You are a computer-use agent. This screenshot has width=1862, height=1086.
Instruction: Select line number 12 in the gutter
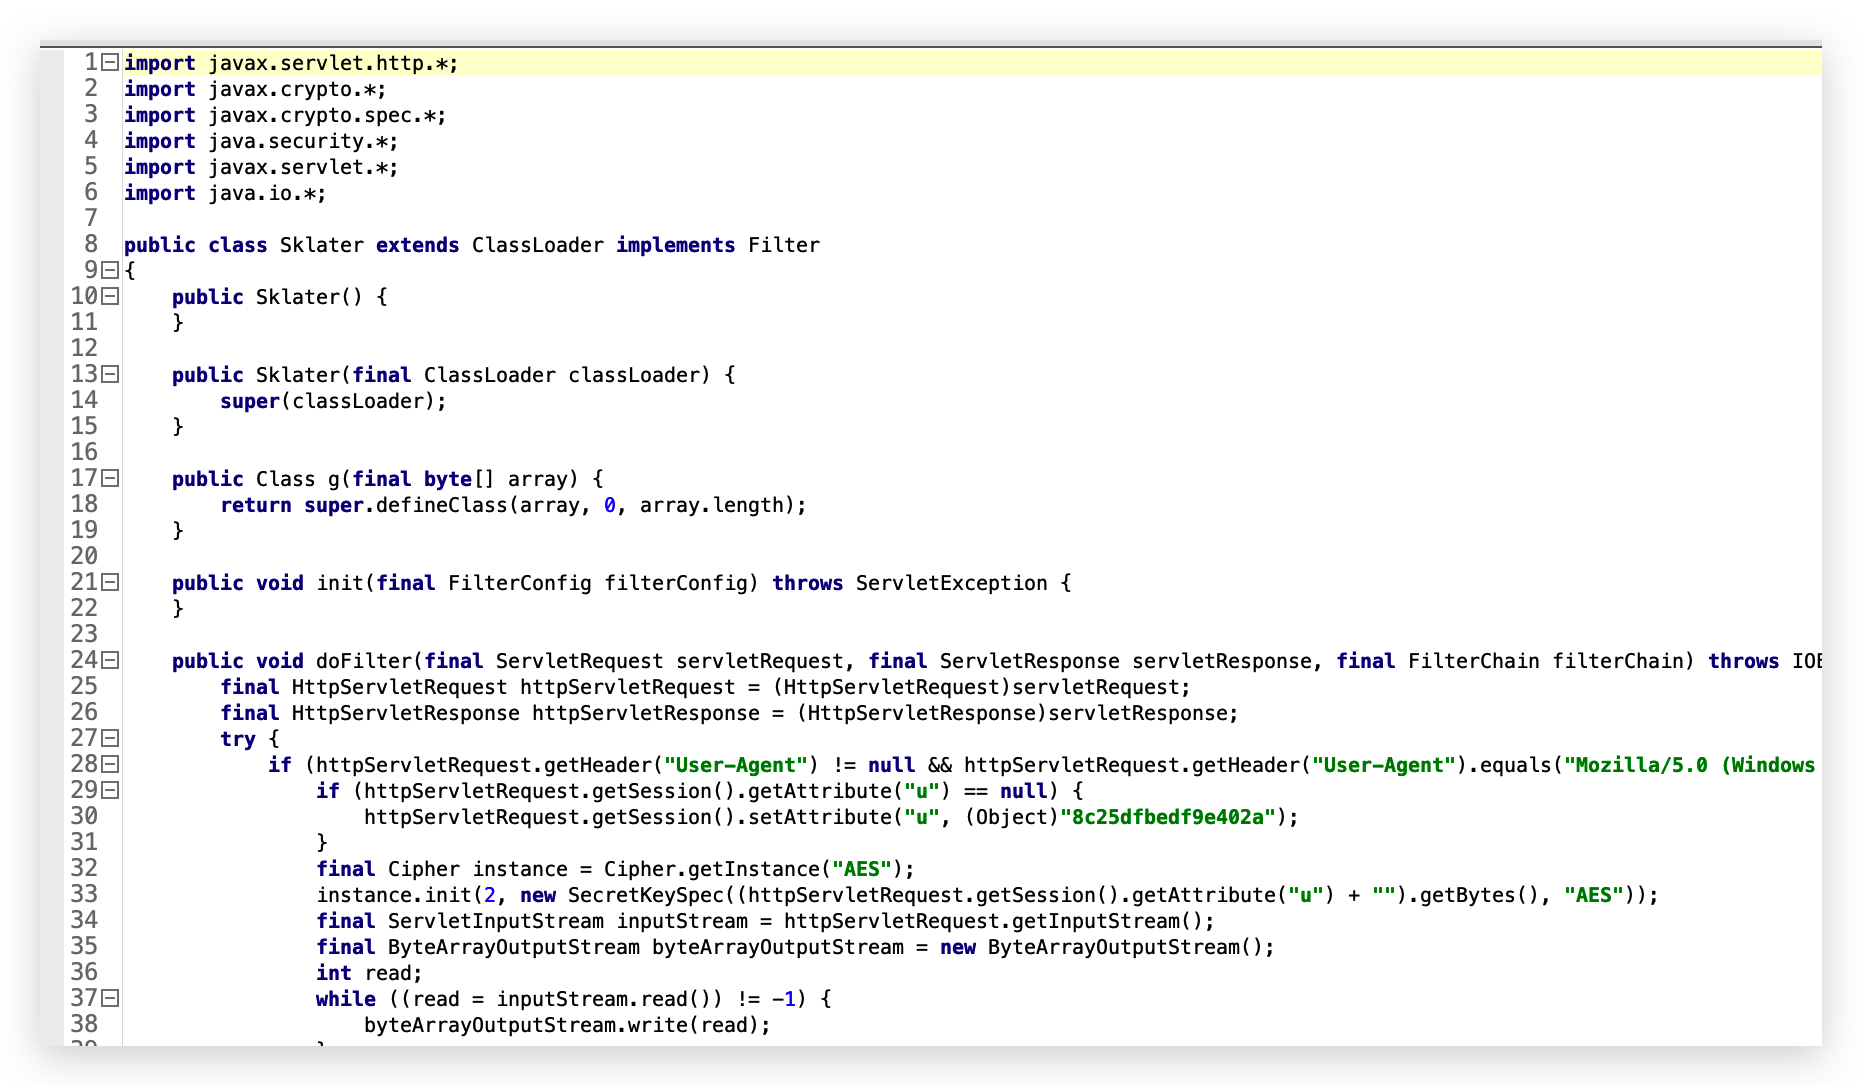click(x=84, y=348)
